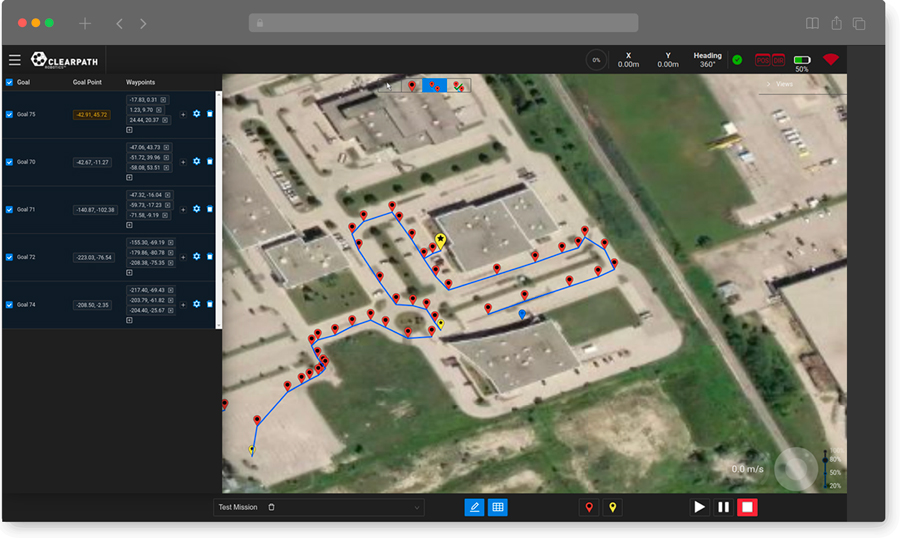Viewport: 900px width, 538px height.
Task: Toggle the select-all Goal header checkbox
Action: (x=10, y=82)
